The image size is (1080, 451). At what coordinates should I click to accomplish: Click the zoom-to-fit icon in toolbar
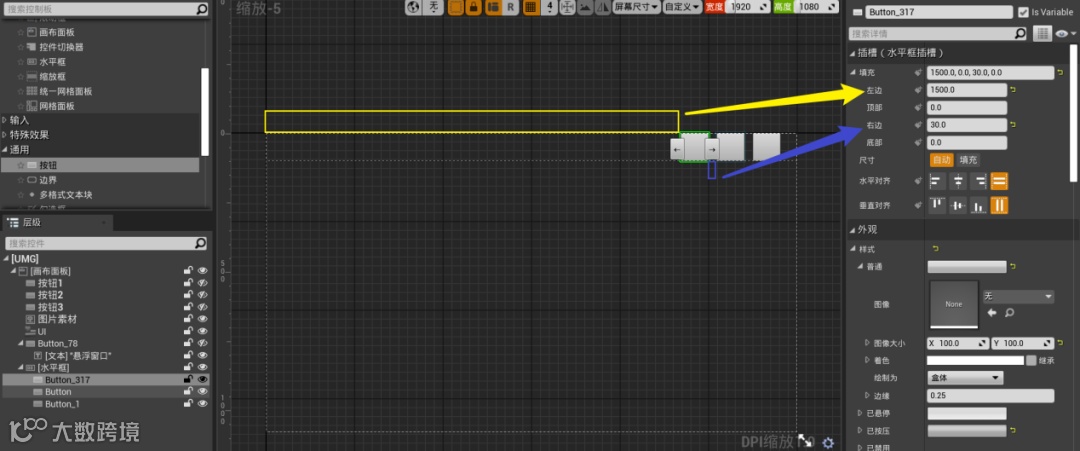click(567, 7)
